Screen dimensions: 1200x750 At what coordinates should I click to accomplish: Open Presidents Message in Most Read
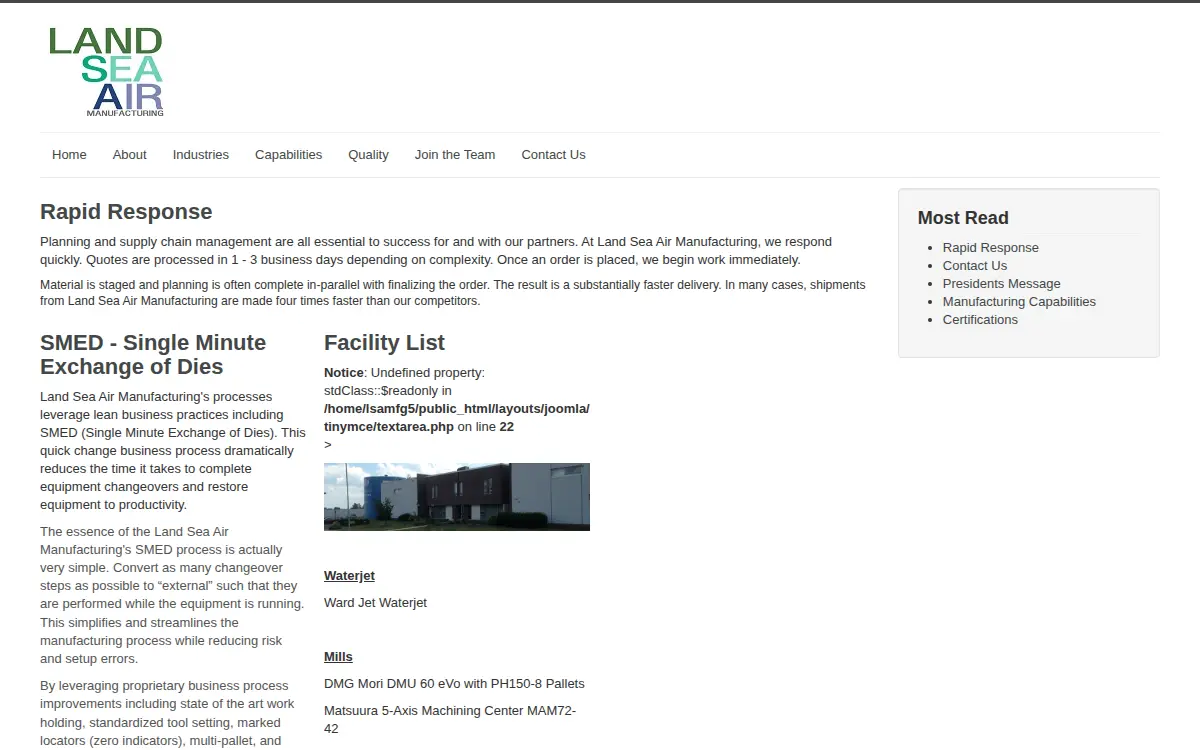point(1001,284)
